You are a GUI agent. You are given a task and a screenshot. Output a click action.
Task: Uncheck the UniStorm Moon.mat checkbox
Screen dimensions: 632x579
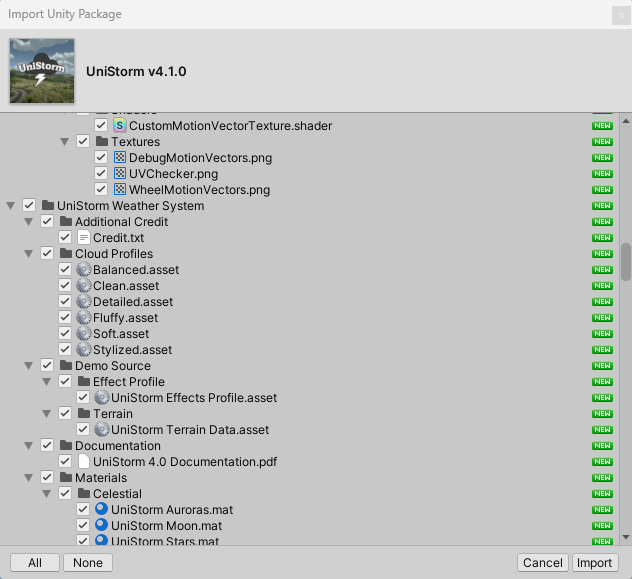pyautogui.click(x=83, y=525)
